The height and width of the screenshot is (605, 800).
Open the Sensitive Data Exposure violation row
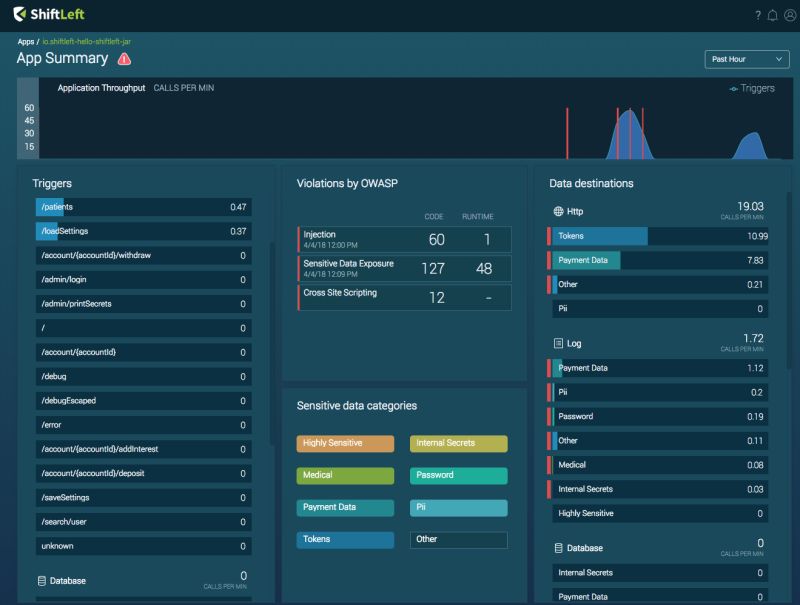[405, 268]
